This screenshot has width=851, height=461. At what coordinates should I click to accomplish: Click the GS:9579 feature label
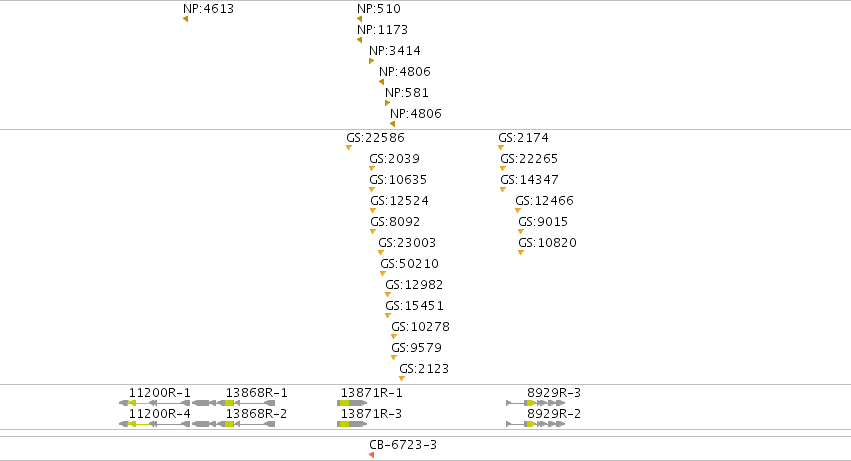point(417,348)
